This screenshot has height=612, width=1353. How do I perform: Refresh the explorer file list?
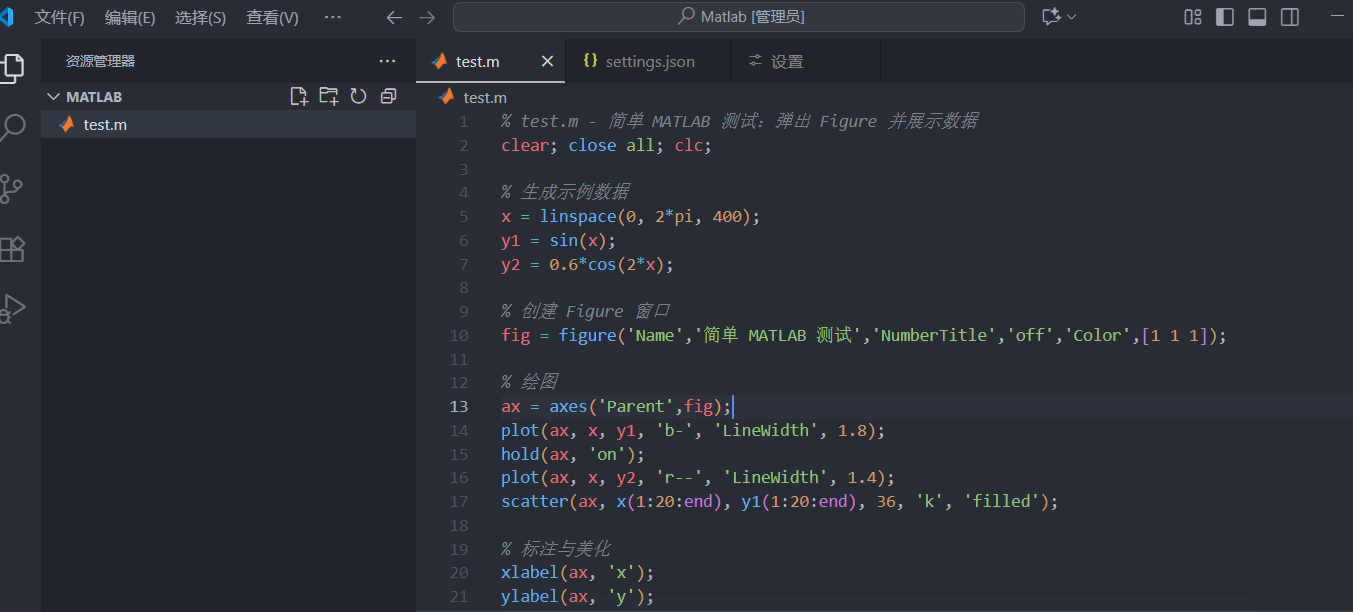358,96
